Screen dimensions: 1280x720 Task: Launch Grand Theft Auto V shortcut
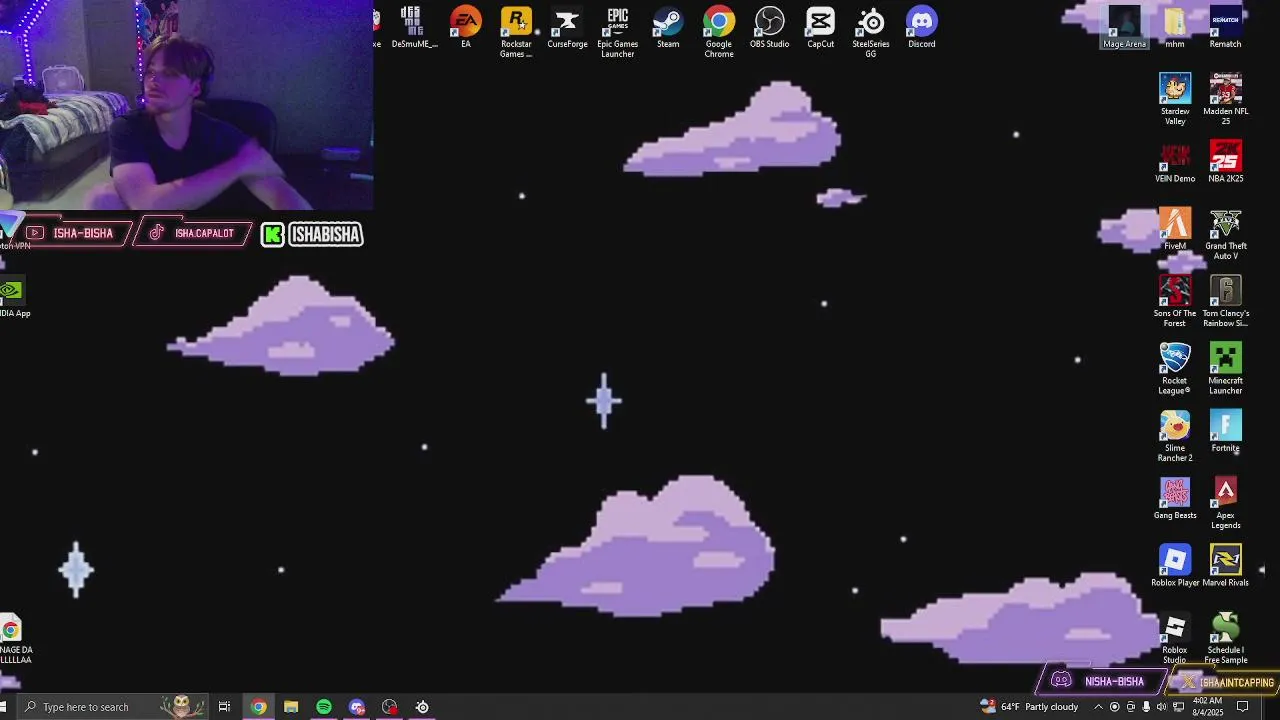tap(1225, 234)
